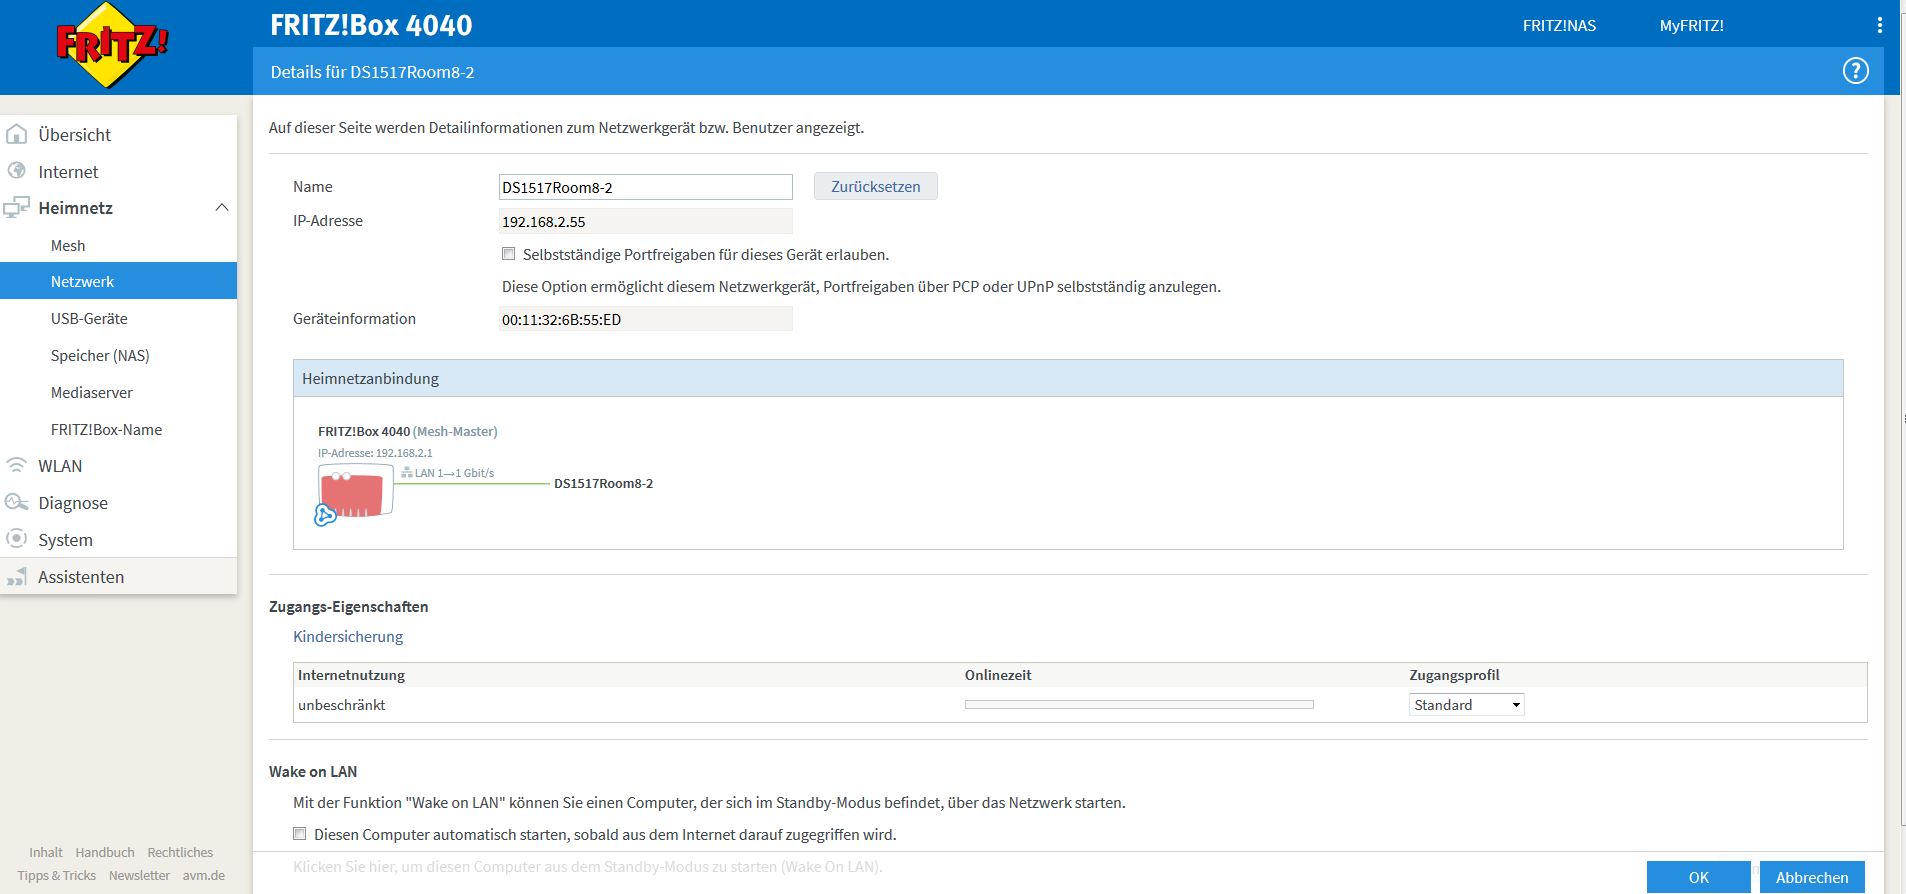Image resolution: width=1906 pixels, height=894 pixels.
Task: Enable Selbstständige Portfreigaben checkbox
Action: pos(509,254)
